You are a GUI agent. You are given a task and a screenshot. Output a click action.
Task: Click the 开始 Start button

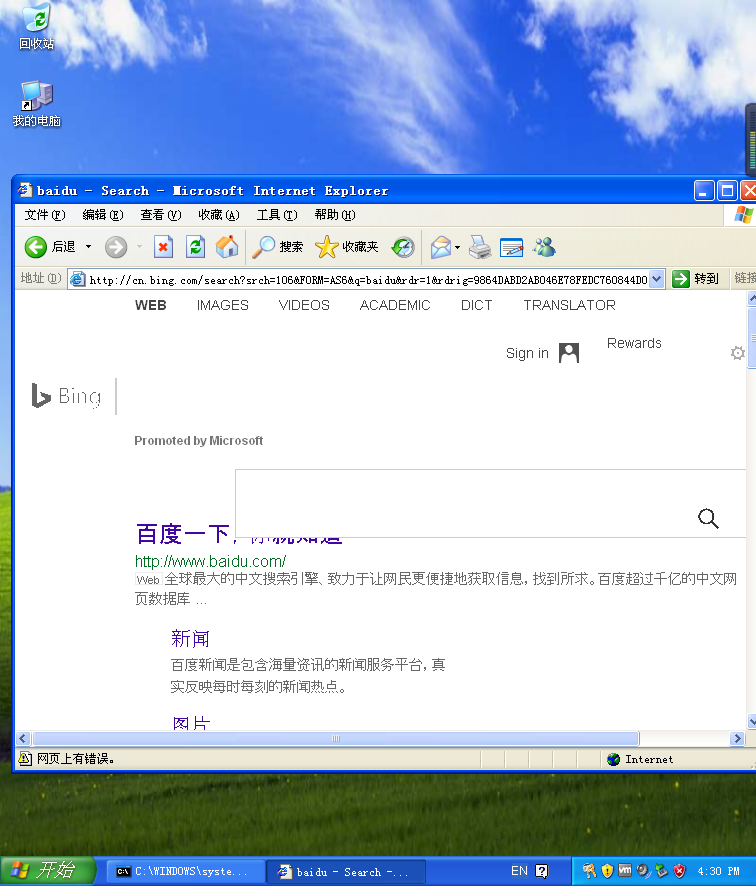(x=47, y=871)
